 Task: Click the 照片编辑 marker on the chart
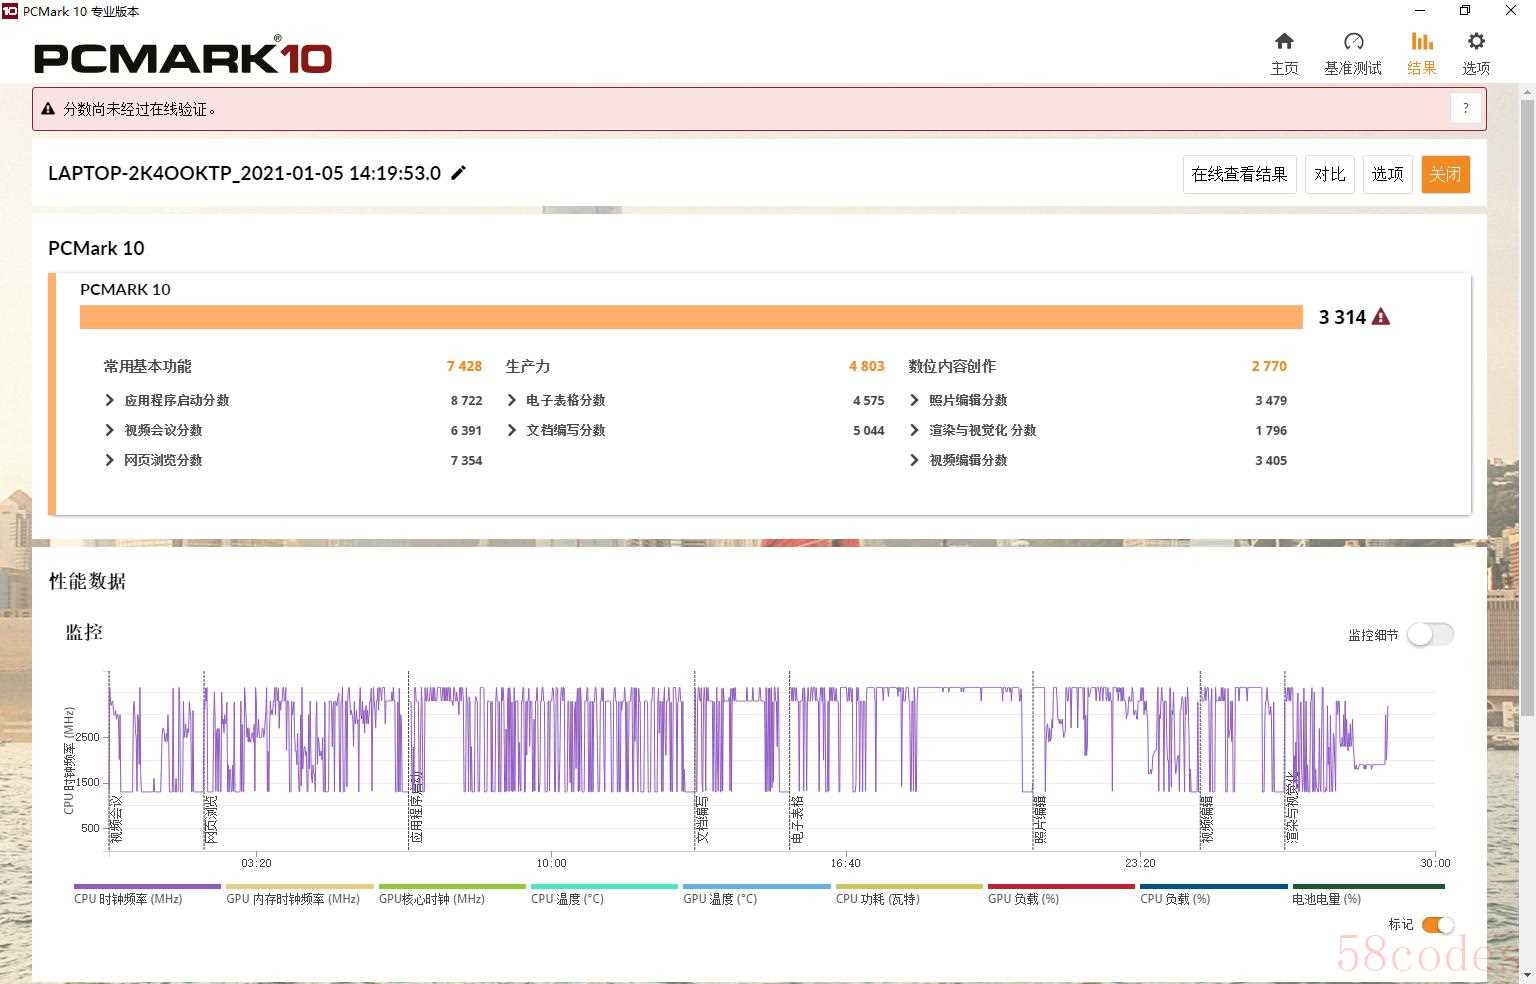[x=1040, y=819]
